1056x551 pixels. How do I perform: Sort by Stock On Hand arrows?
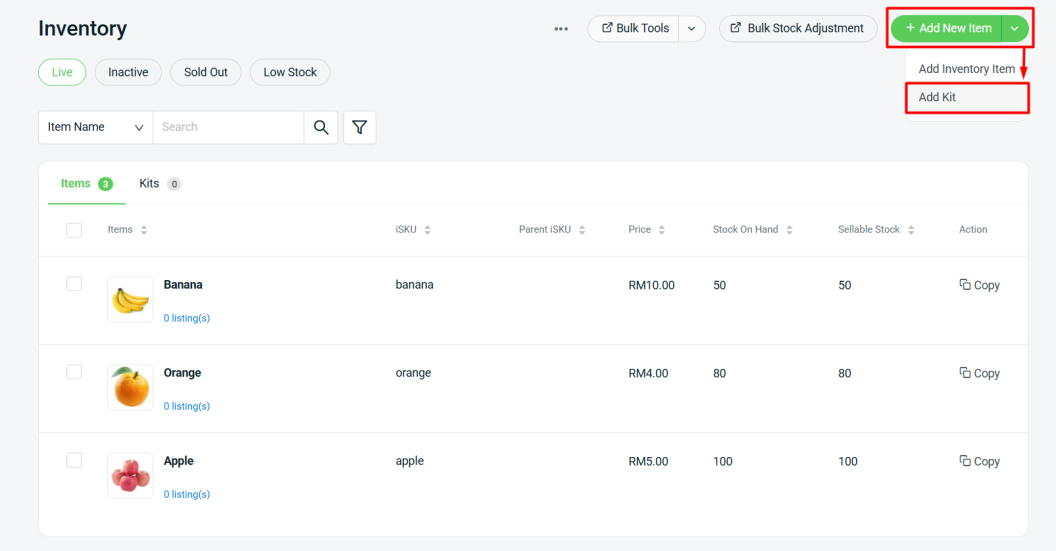tap(789, 230)
